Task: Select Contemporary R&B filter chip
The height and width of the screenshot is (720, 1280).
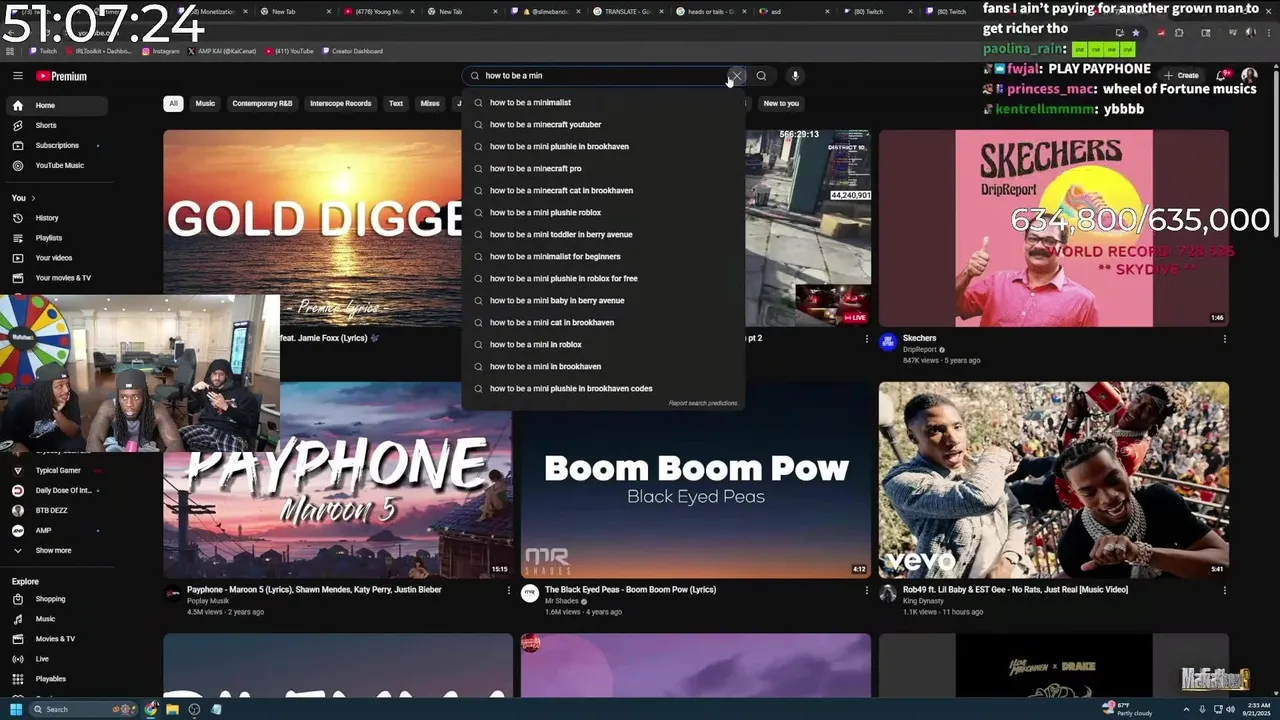Action: coord(262,103)
